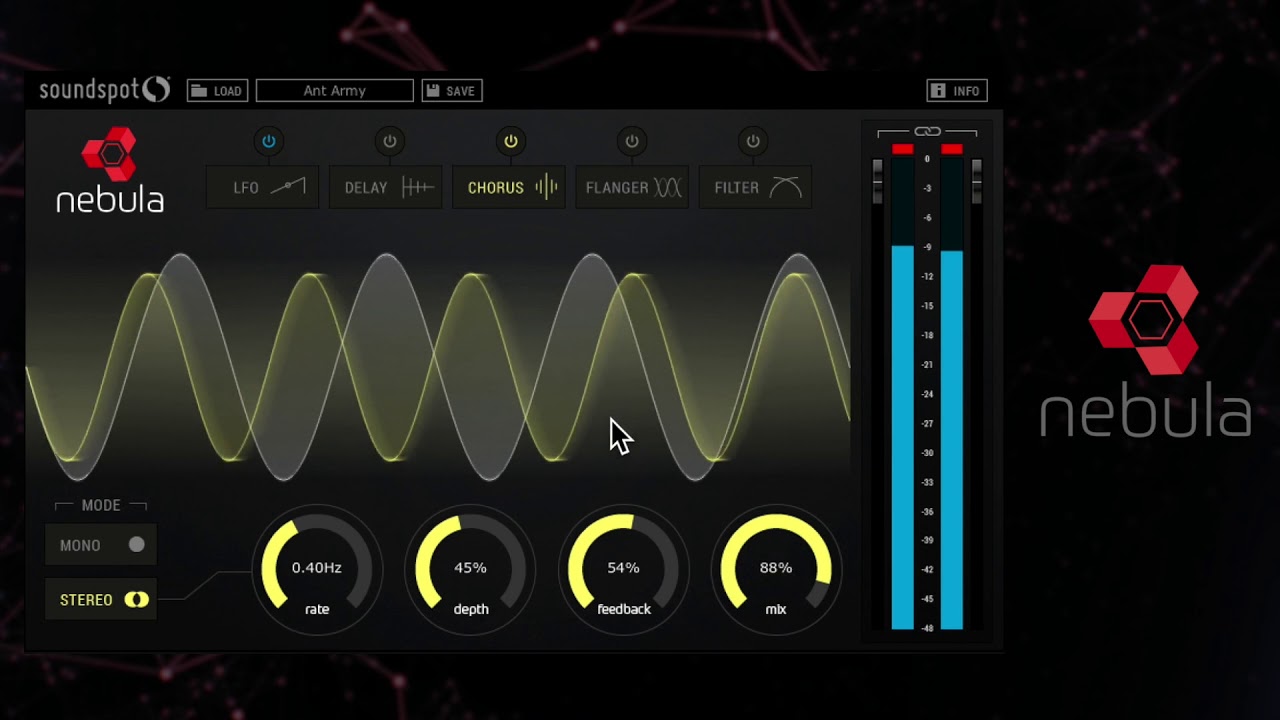Switch to the Flanger tab
This screenshot has height=720, width=1280.
632,188
